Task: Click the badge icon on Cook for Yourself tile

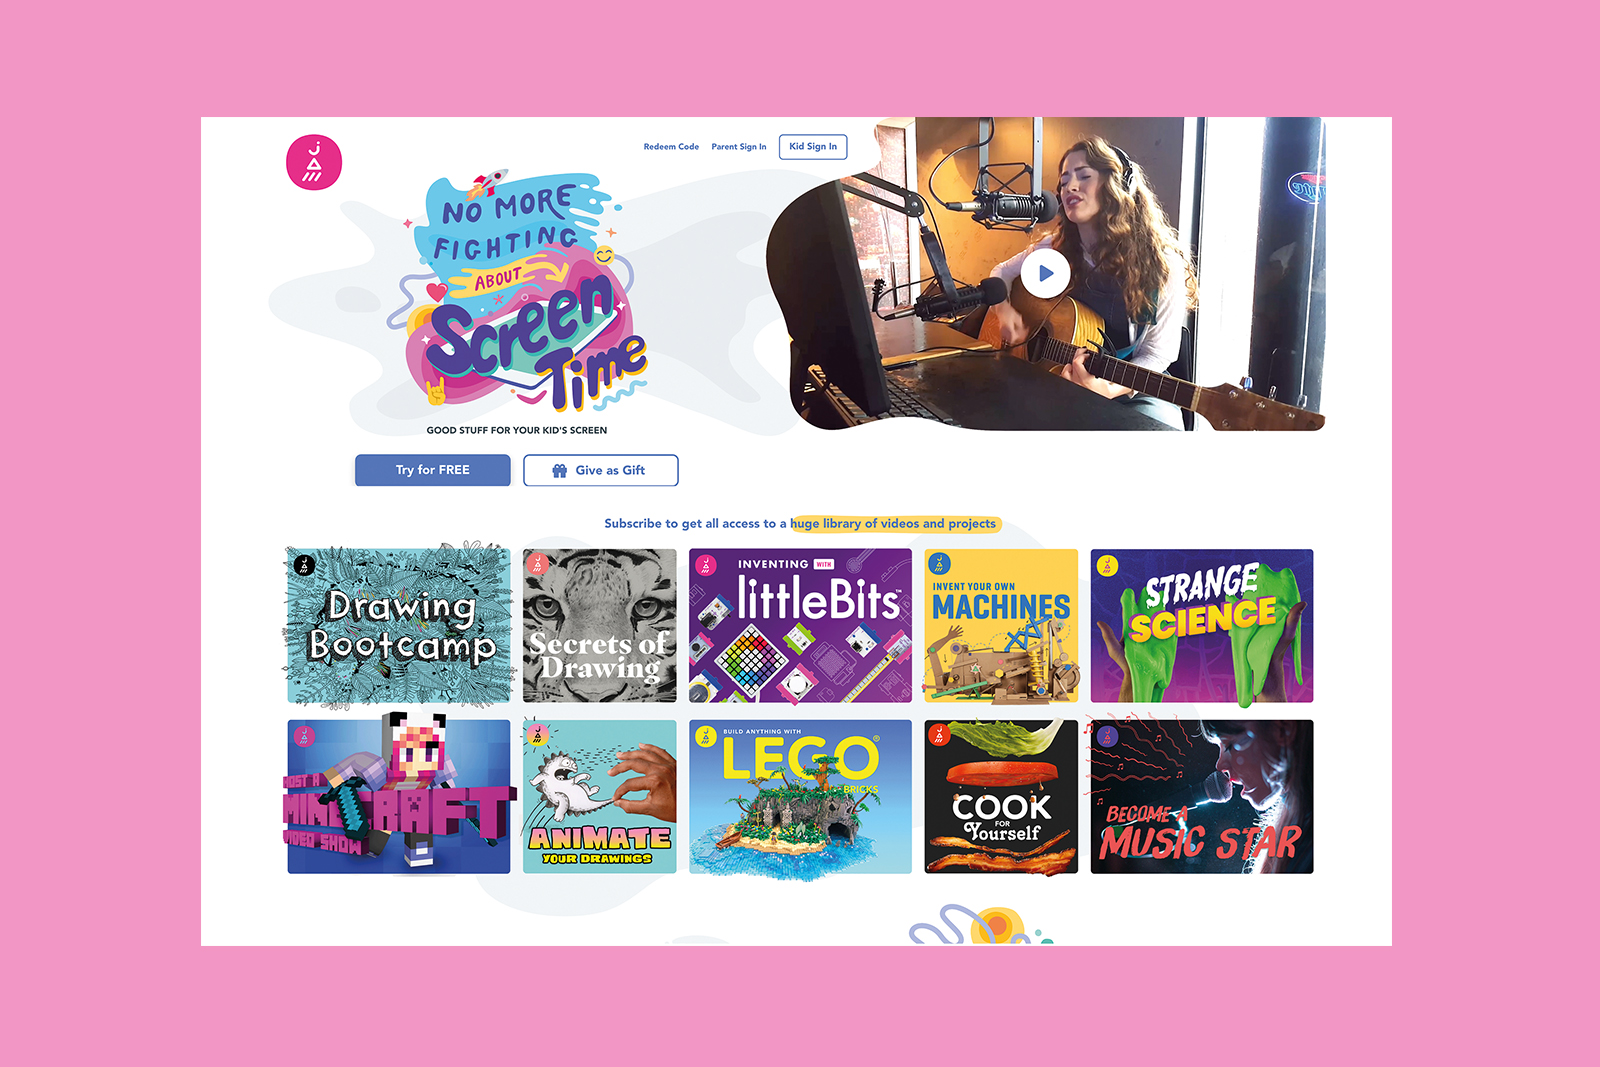Action: [938, 736]
